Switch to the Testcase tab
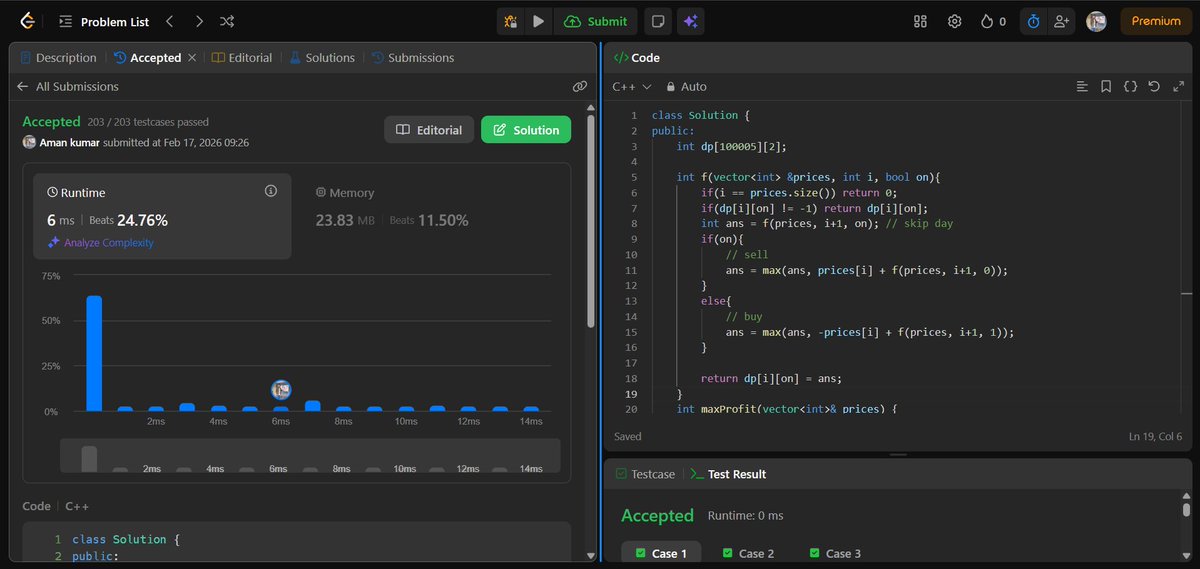This screenshot has width=1200, height=569. (x=646, y=474)
